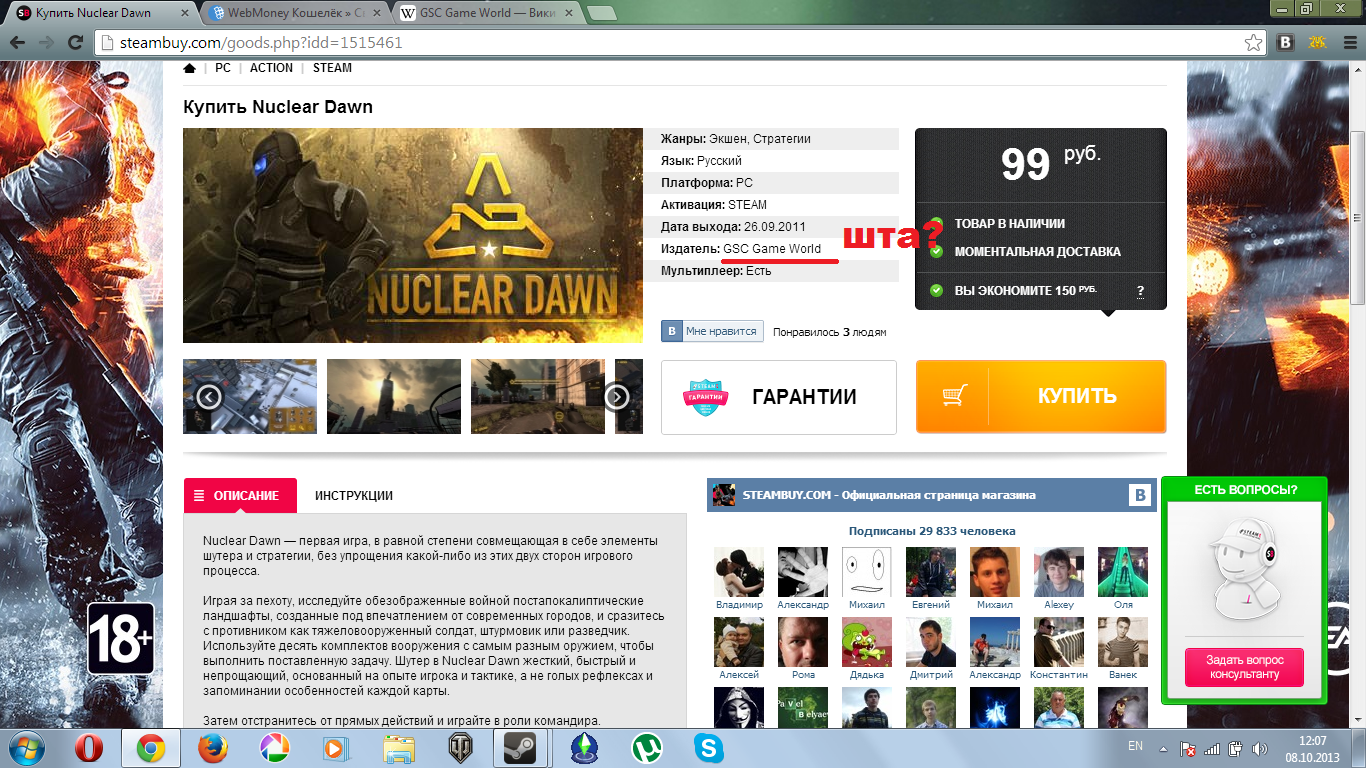Open Picasa from the taskbar
This screenshot has width=1366, height=768.
pyautogui.click(x=273, y=748)
